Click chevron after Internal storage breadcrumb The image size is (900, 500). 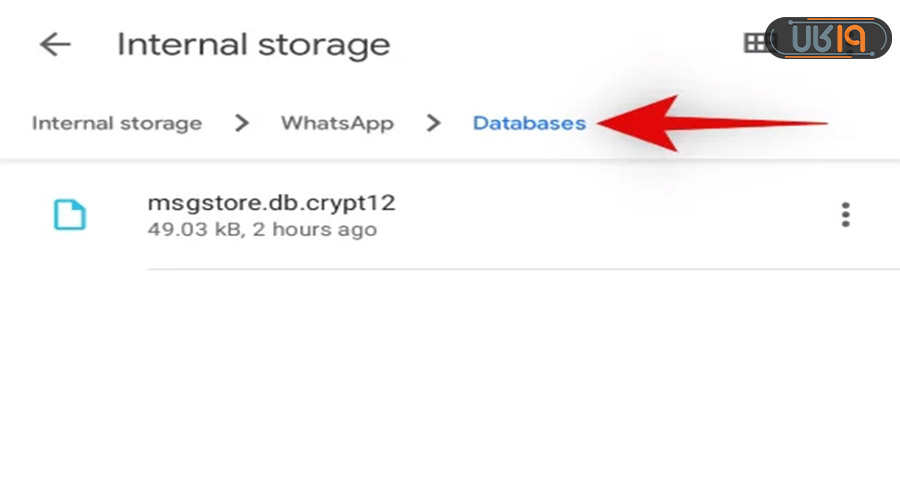click(x=241, y=124)
